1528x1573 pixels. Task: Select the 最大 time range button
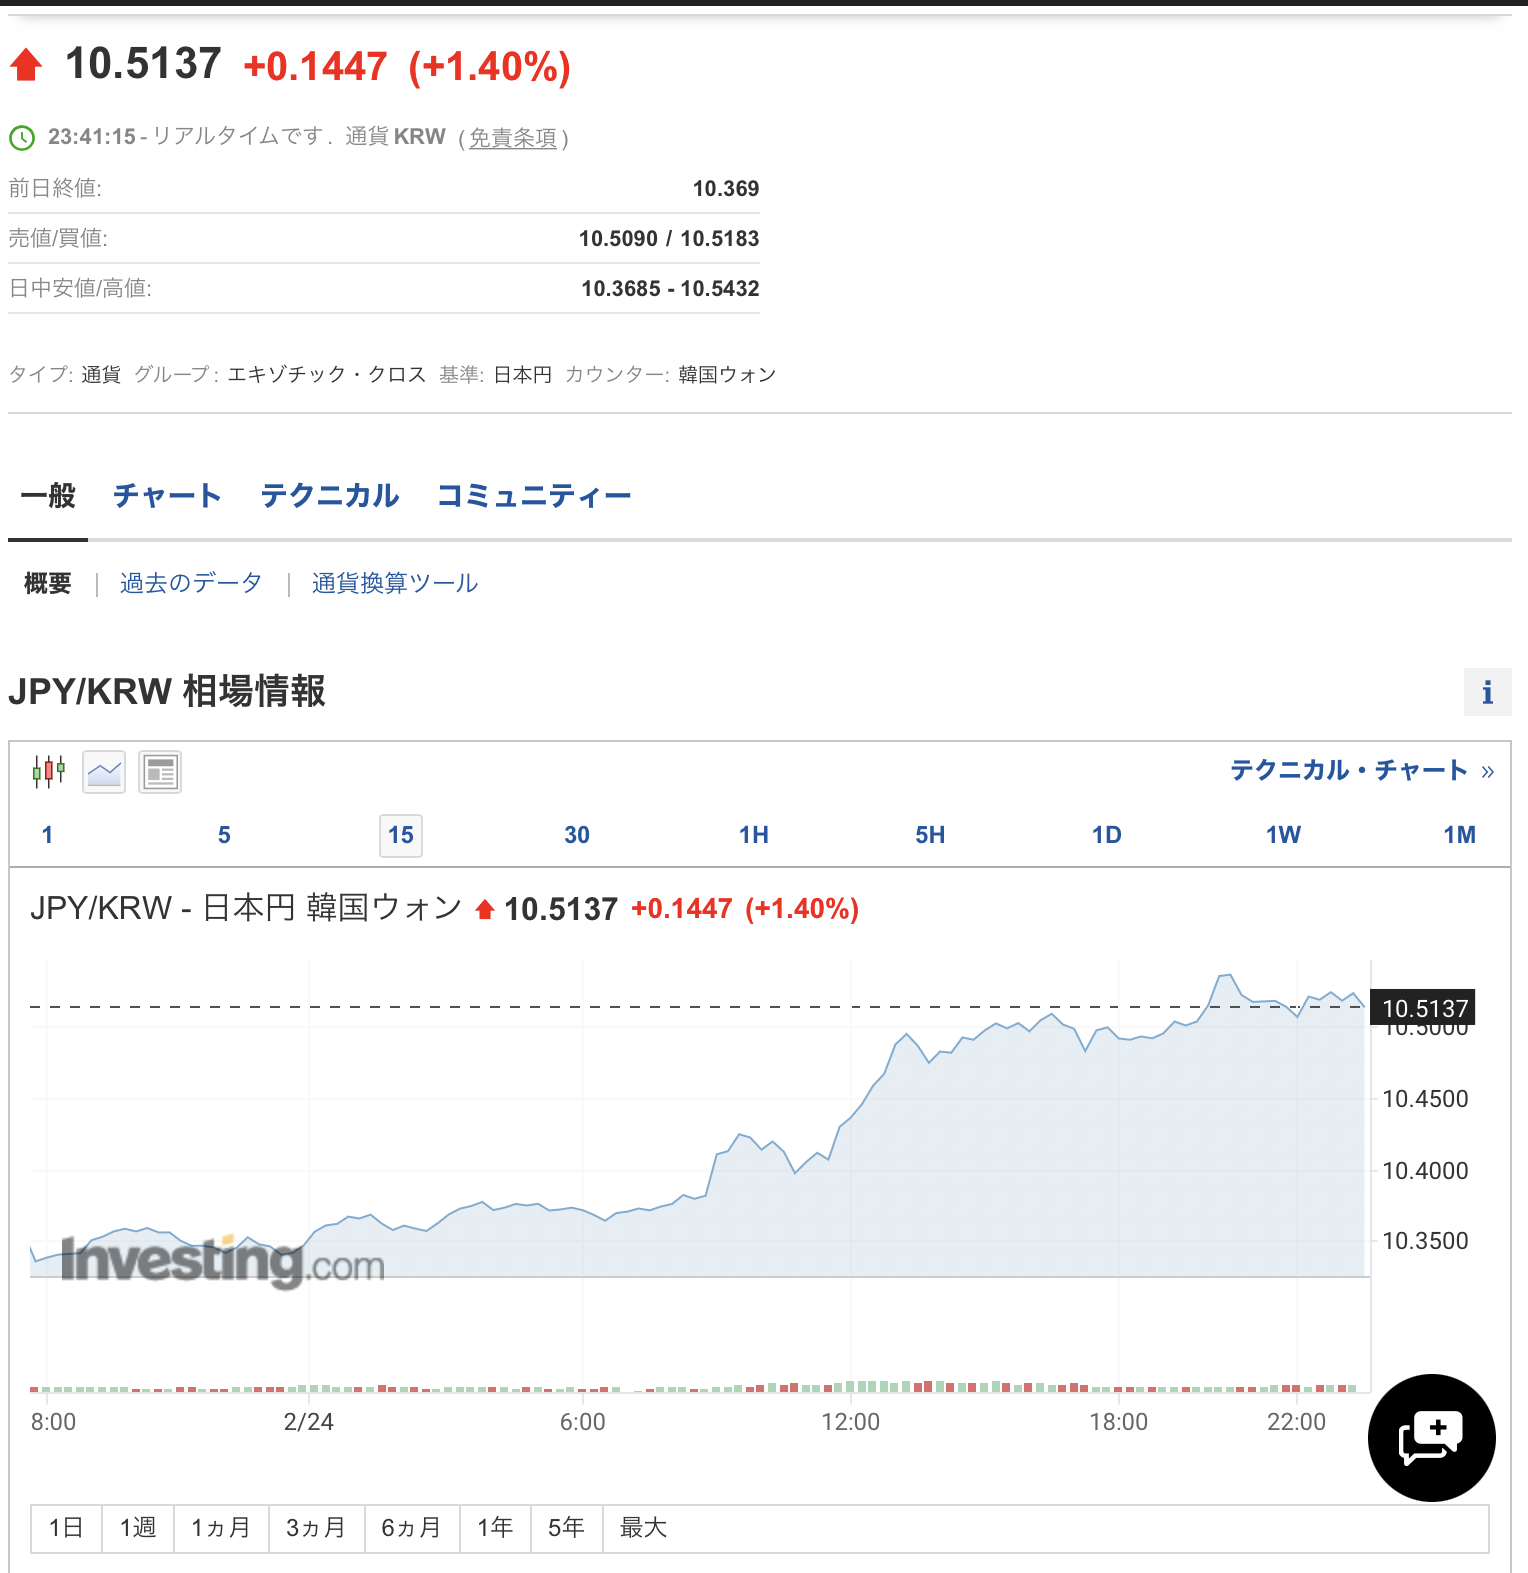coord(643,1527)
